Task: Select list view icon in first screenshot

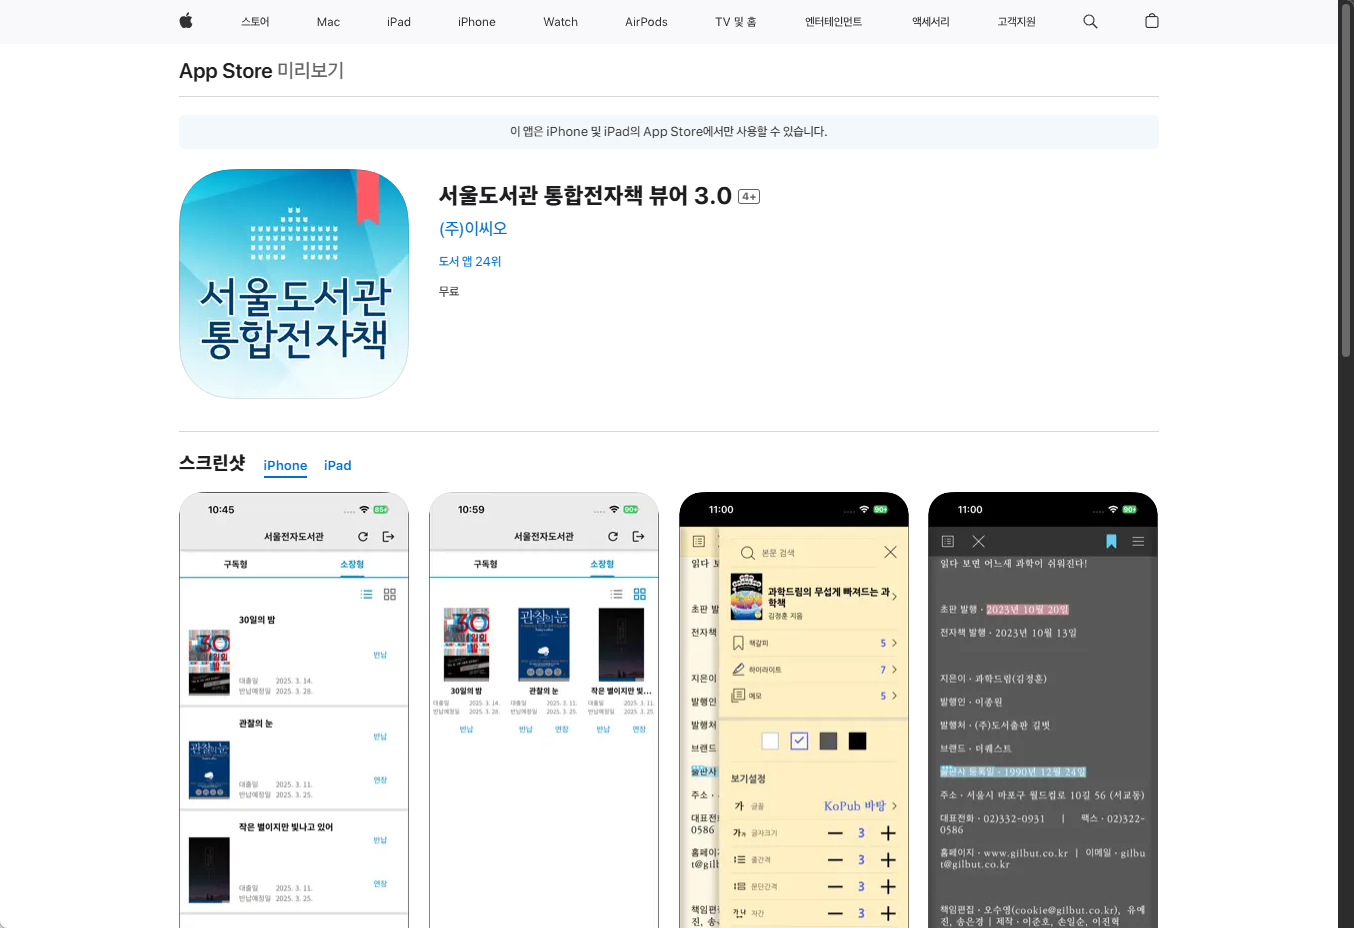Action: [366, 594]
